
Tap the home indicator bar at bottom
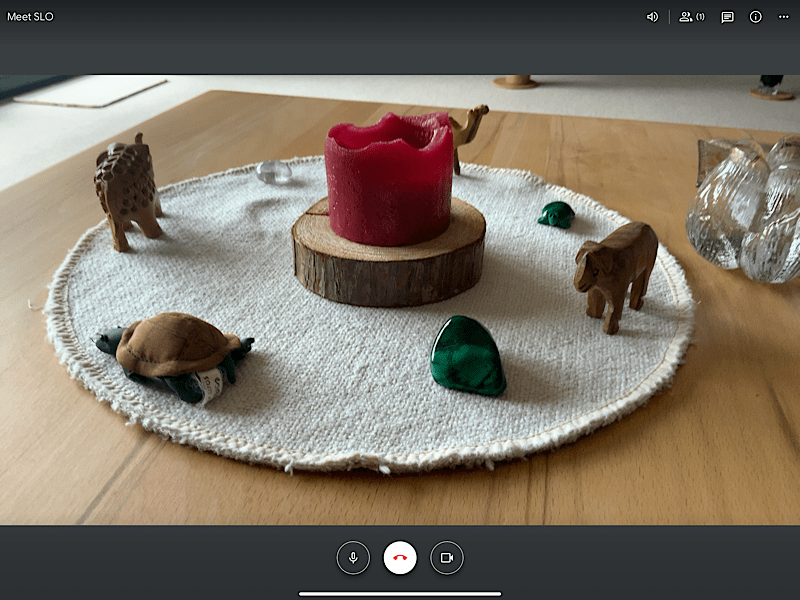tap(400, 593)
